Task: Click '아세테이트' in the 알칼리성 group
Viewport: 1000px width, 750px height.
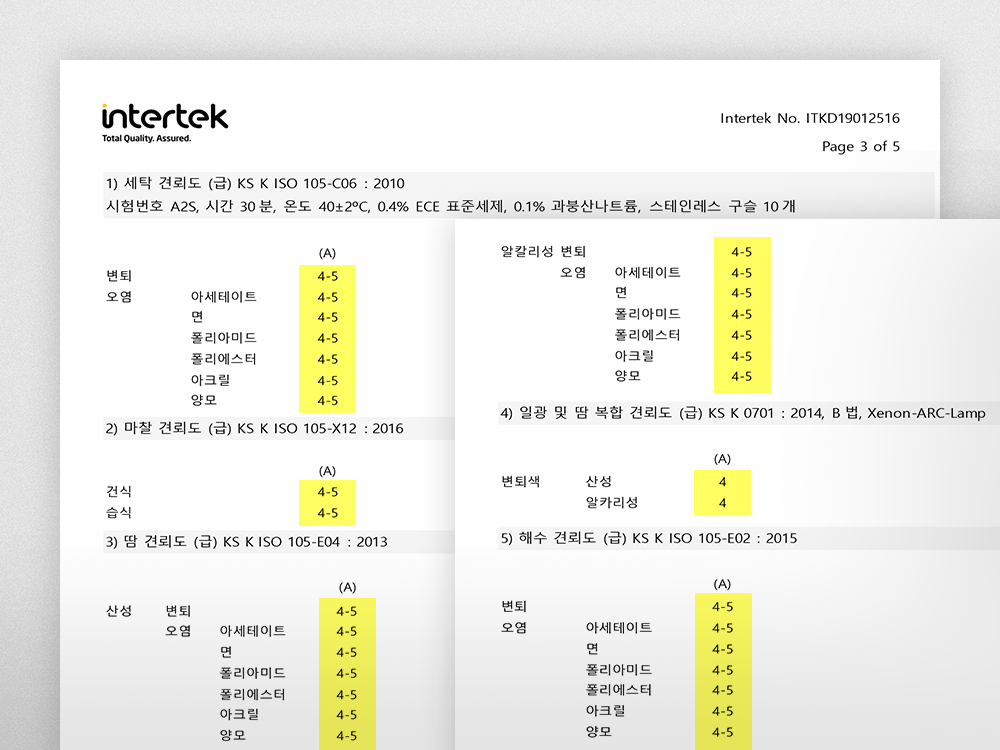Action: 647,272
